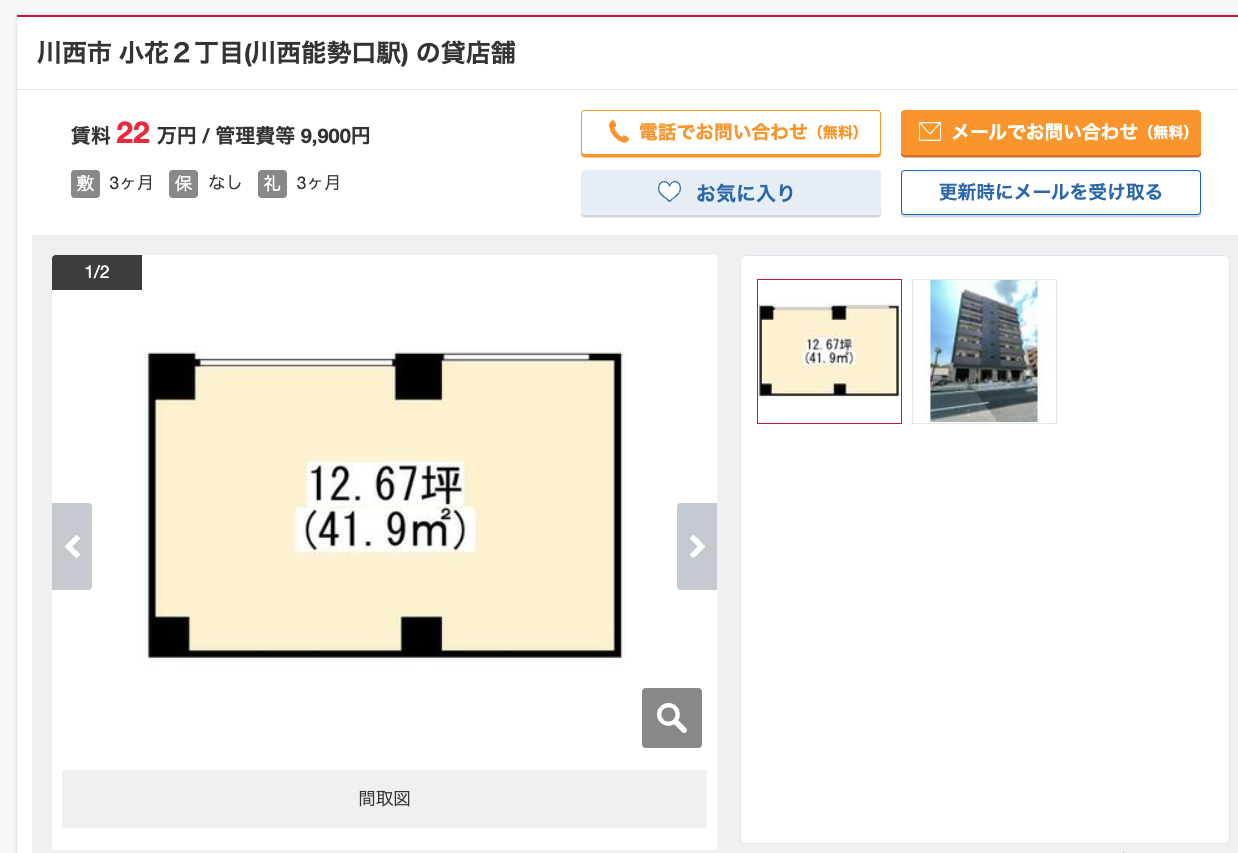Viewport: 1238px width, 853px height.
Task: Click the large floor plan image
Action: tap(385, 505)
